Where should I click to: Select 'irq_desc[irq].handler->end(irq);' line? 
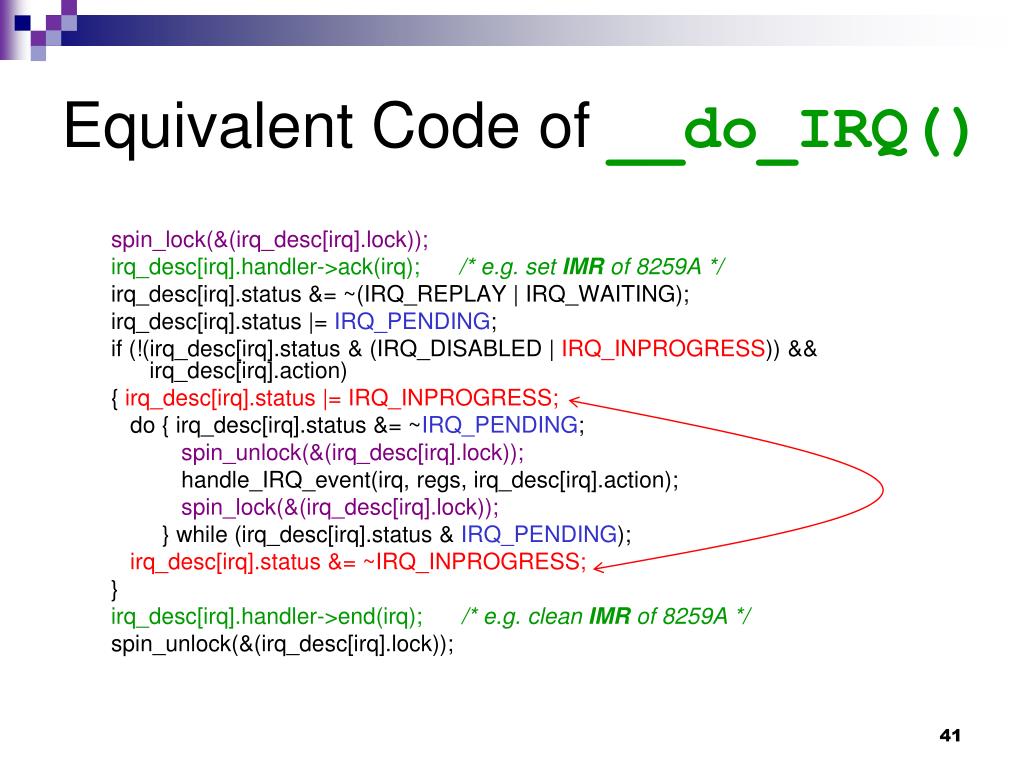[266, 616]
